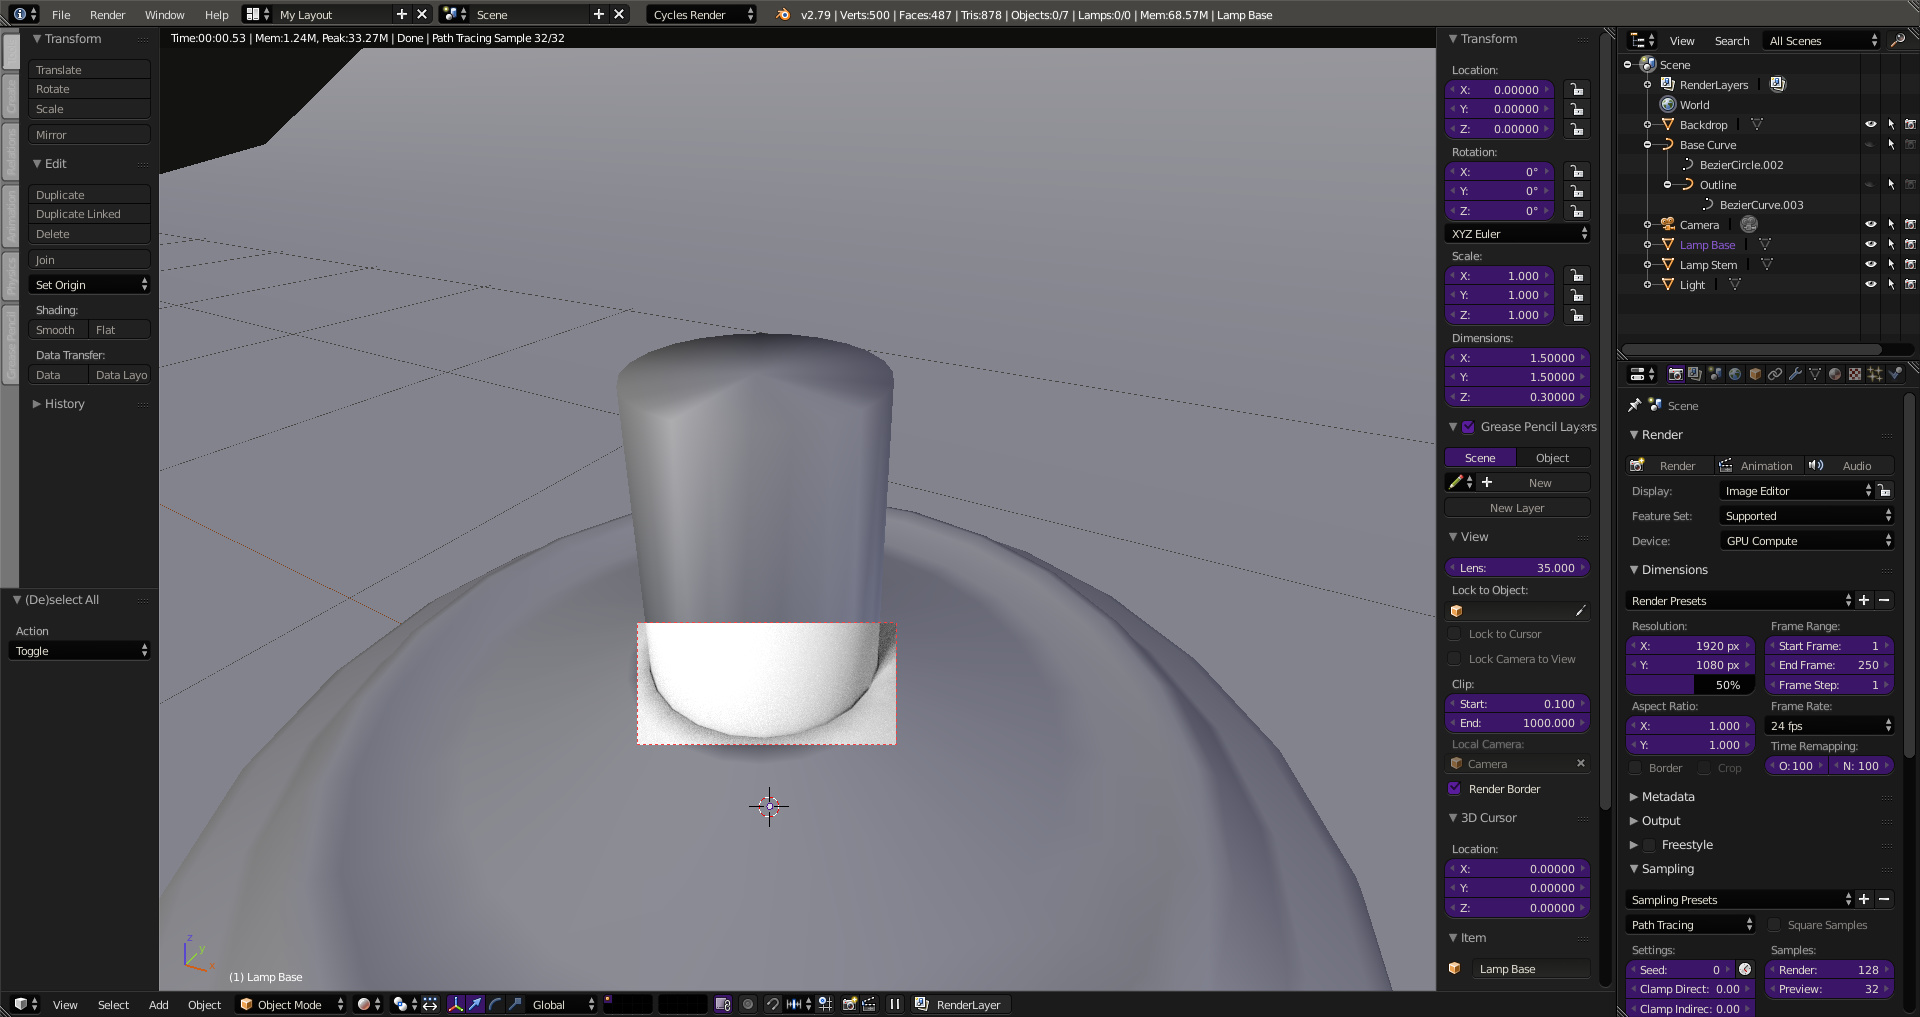1920x1017 pixels.
Task: Open the Texture properties tab (checker icon)
Action: point(1855,374)
